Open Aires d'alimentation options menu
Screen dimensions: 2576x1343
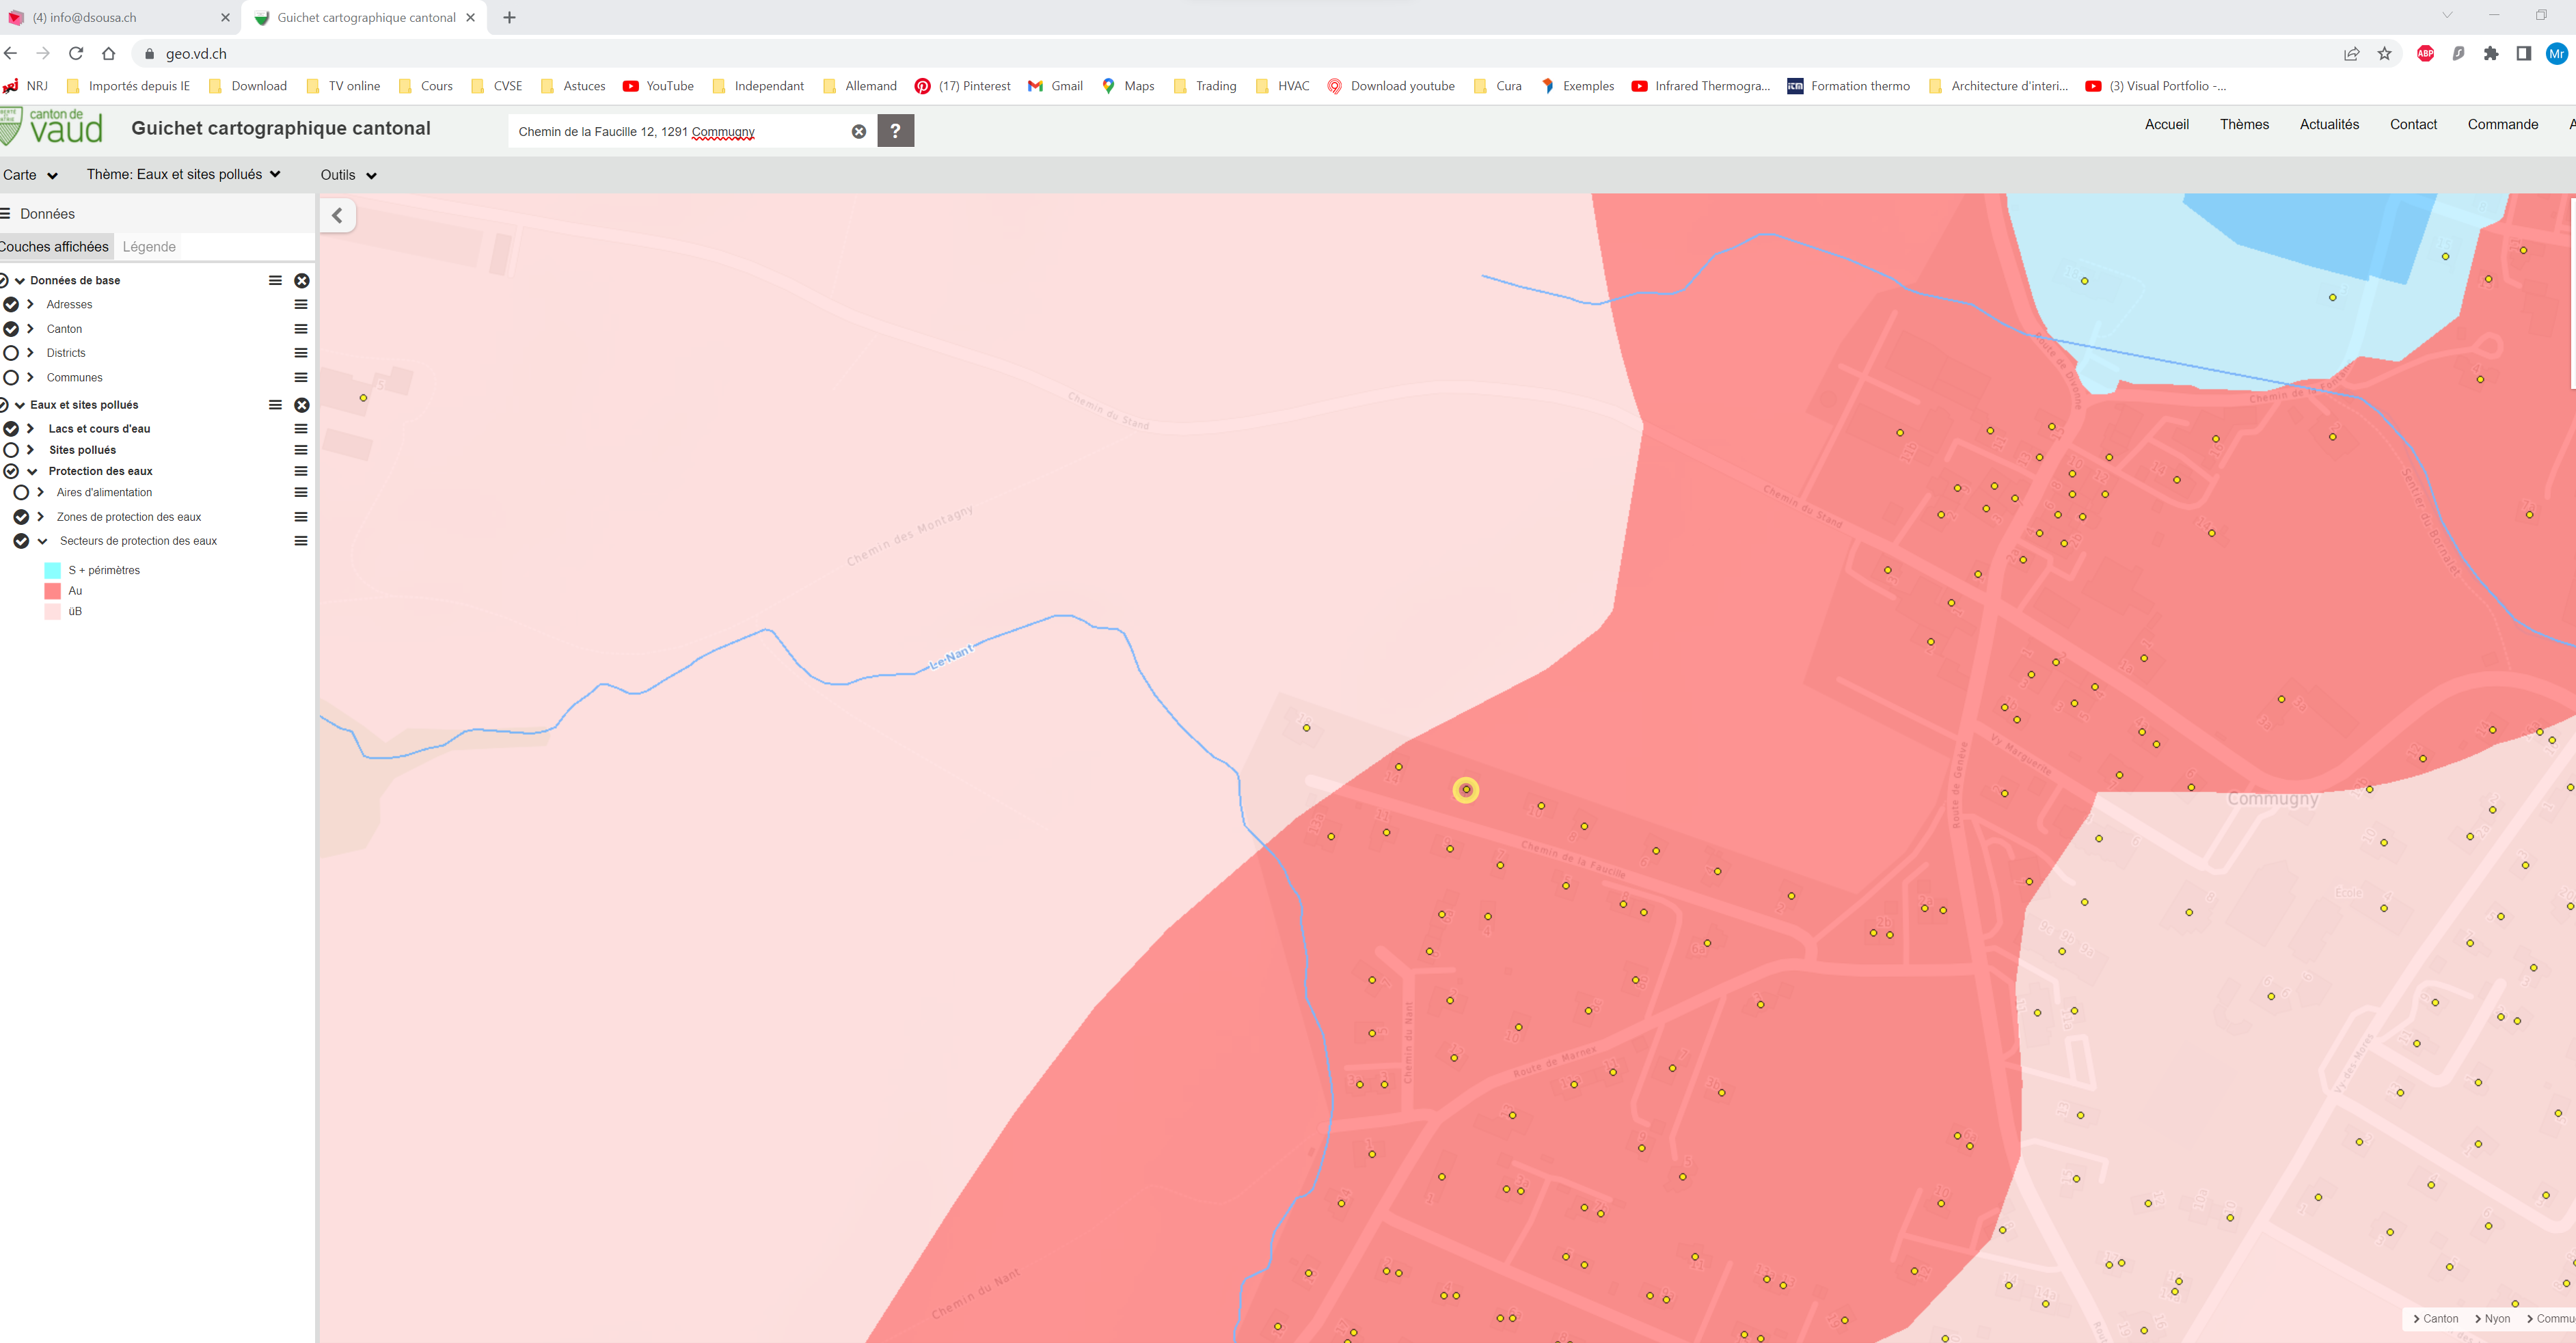[301, 492]
